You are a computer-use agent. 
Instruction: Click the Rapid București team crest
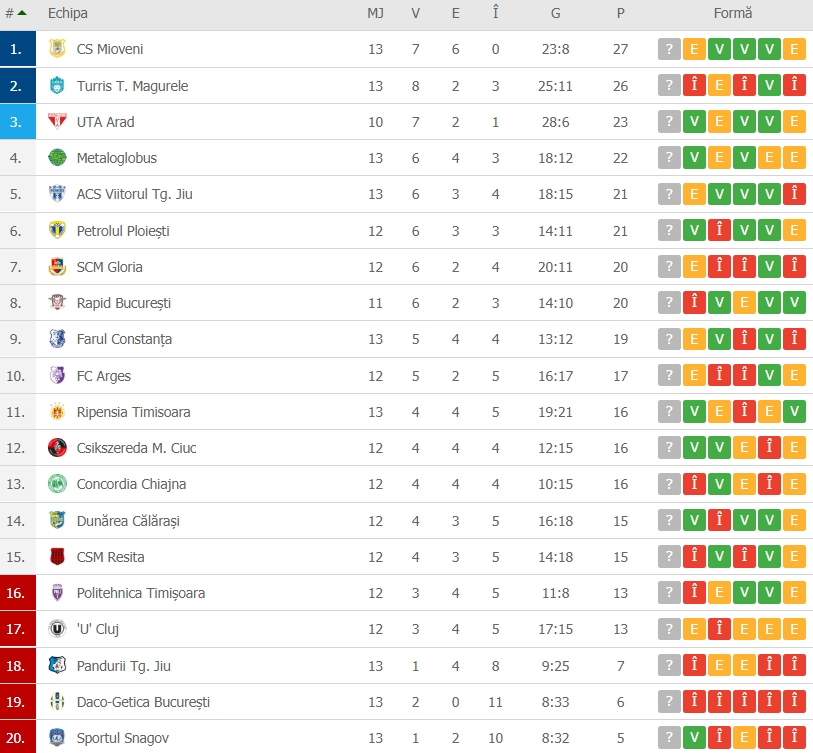click(57, 303)
